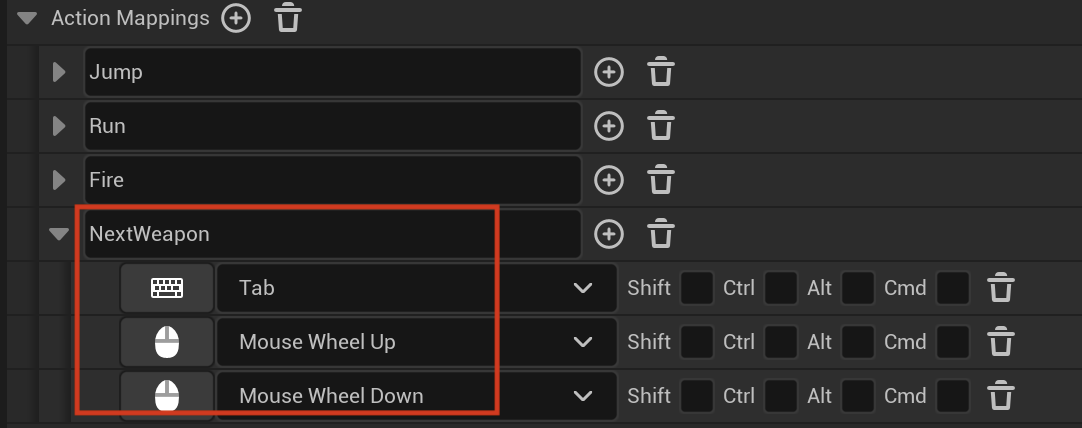Remove the NextWeapon action mapping

[x=660, y=234]
